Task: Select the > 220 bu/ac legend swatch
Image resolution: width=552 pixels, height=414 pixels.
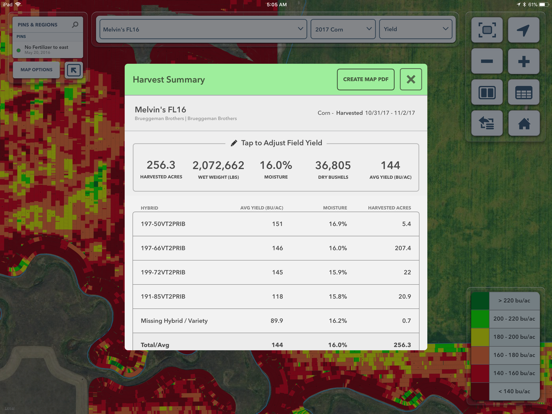Action: click(x=480, y=301)
